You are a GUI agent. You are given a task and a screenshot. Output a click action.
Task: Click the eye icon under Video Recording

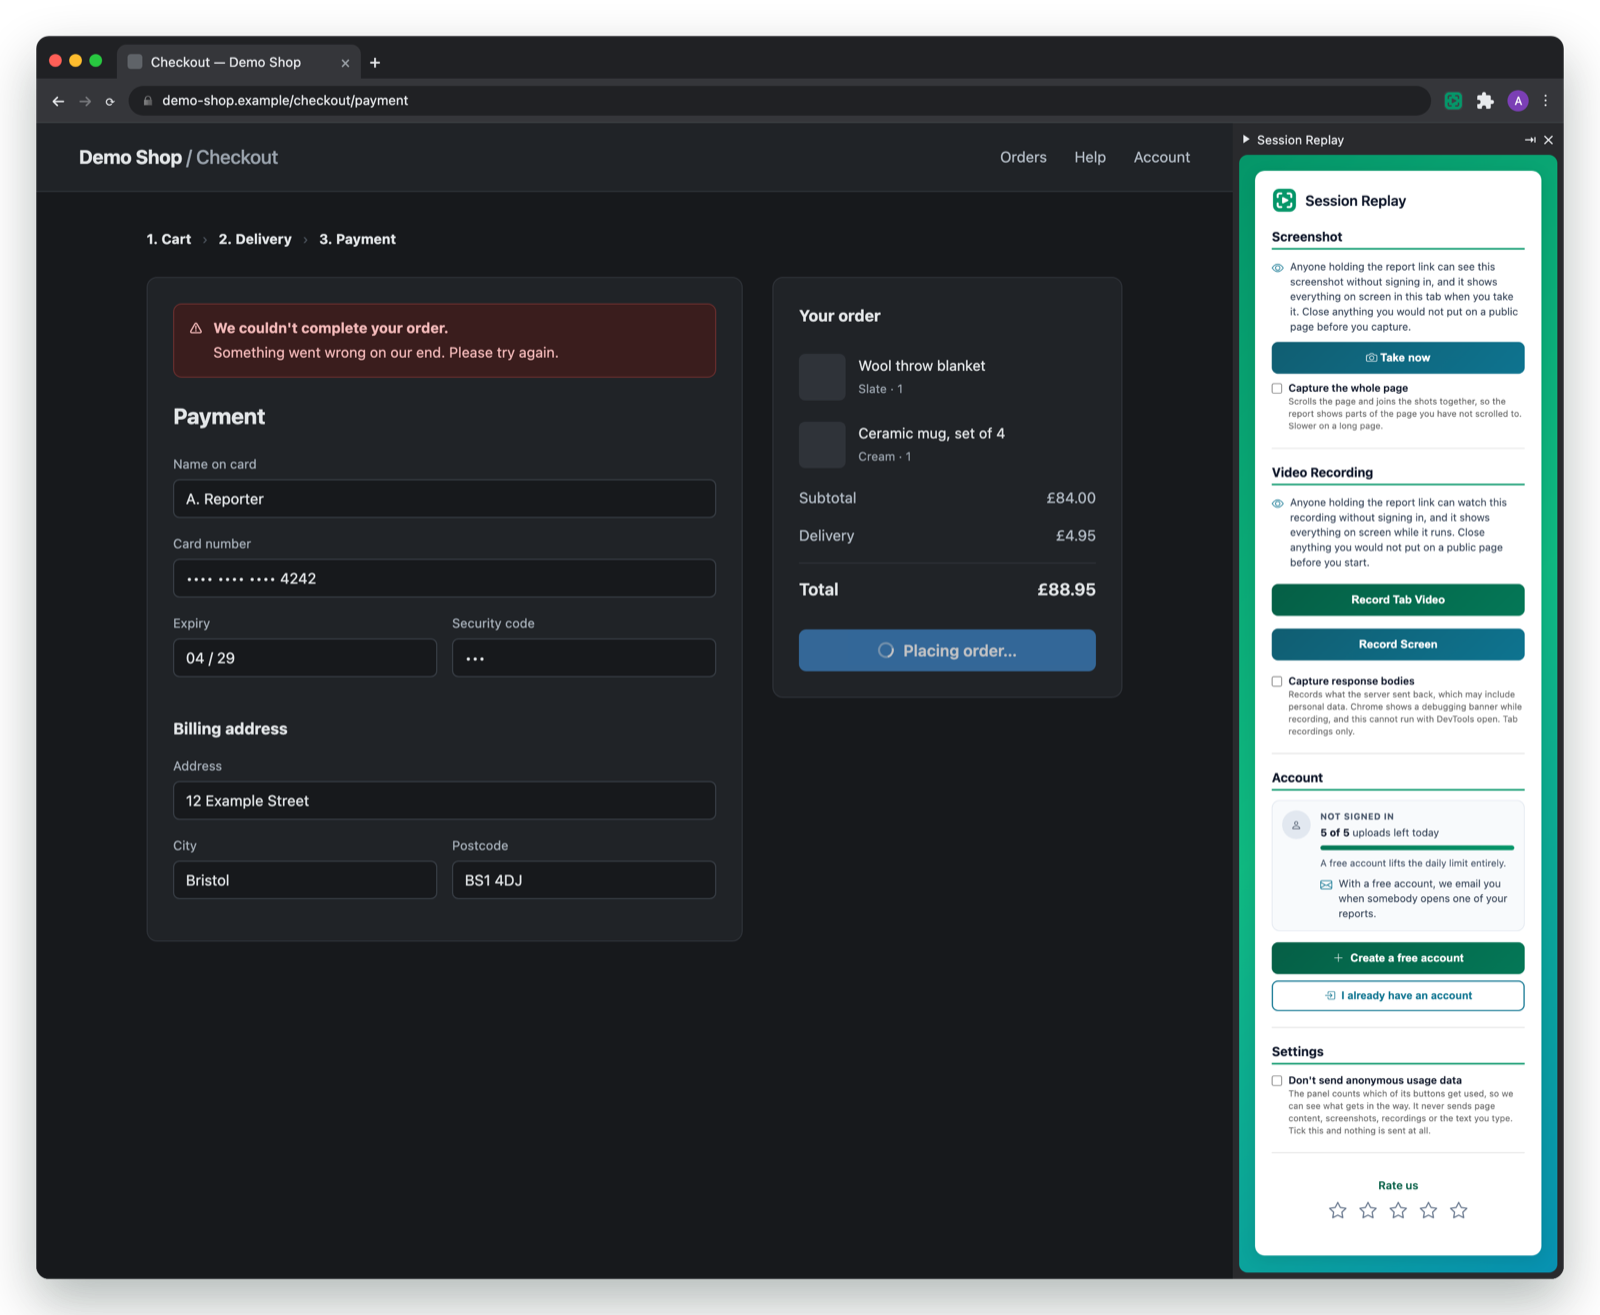(x=1278, y=504)
